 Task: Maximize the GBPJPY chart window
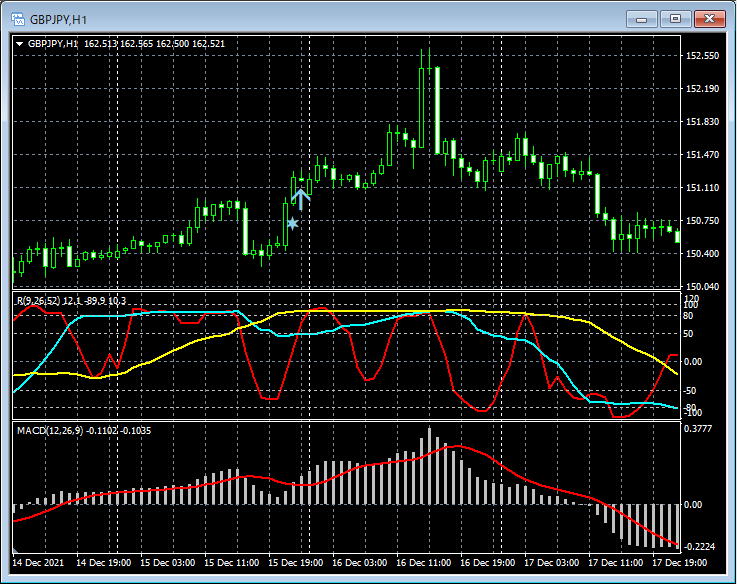click(x=677, y=18)
